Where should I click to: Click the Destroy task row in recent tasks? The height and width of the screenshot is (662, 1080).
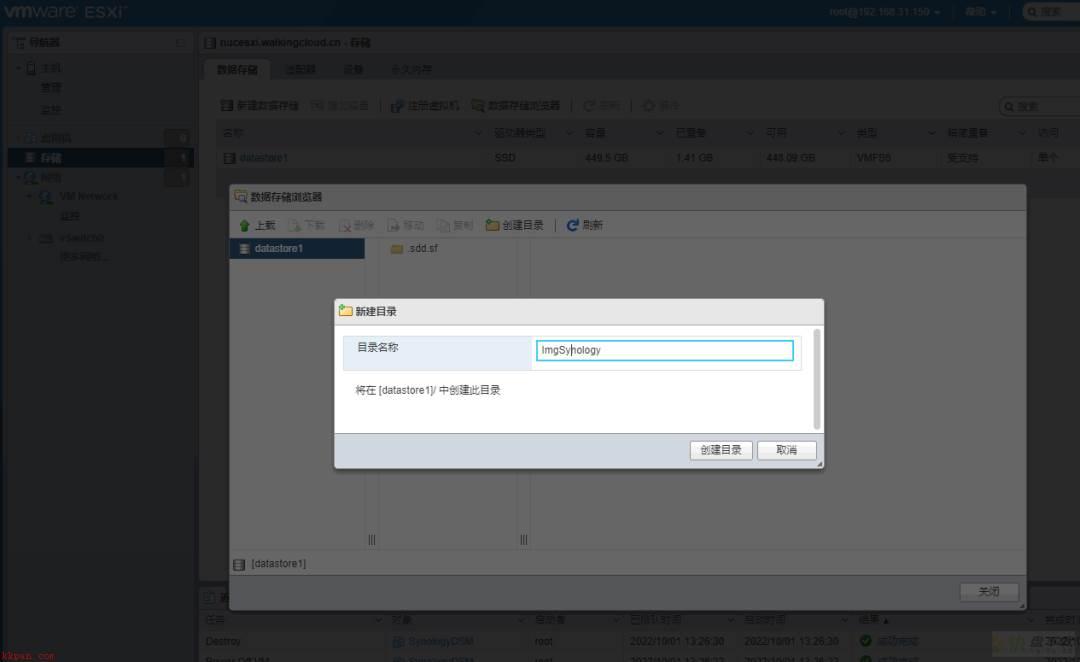641,641
